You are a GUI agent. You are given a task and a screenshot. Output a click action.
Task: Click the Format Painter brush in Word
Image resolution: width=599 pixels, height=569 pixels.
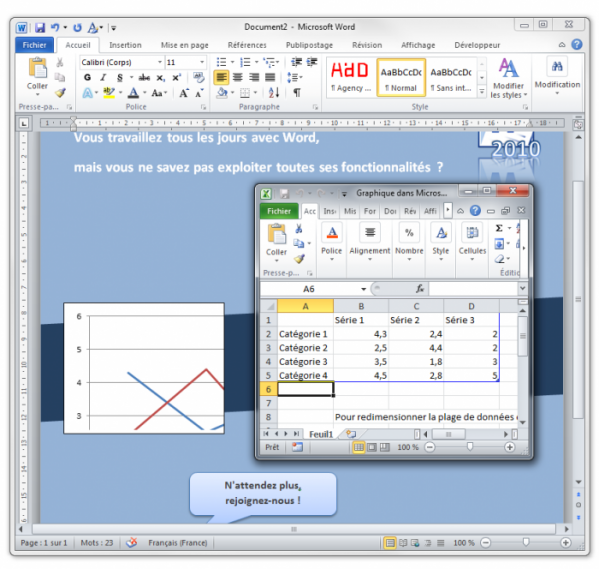(x=60, y=93)
